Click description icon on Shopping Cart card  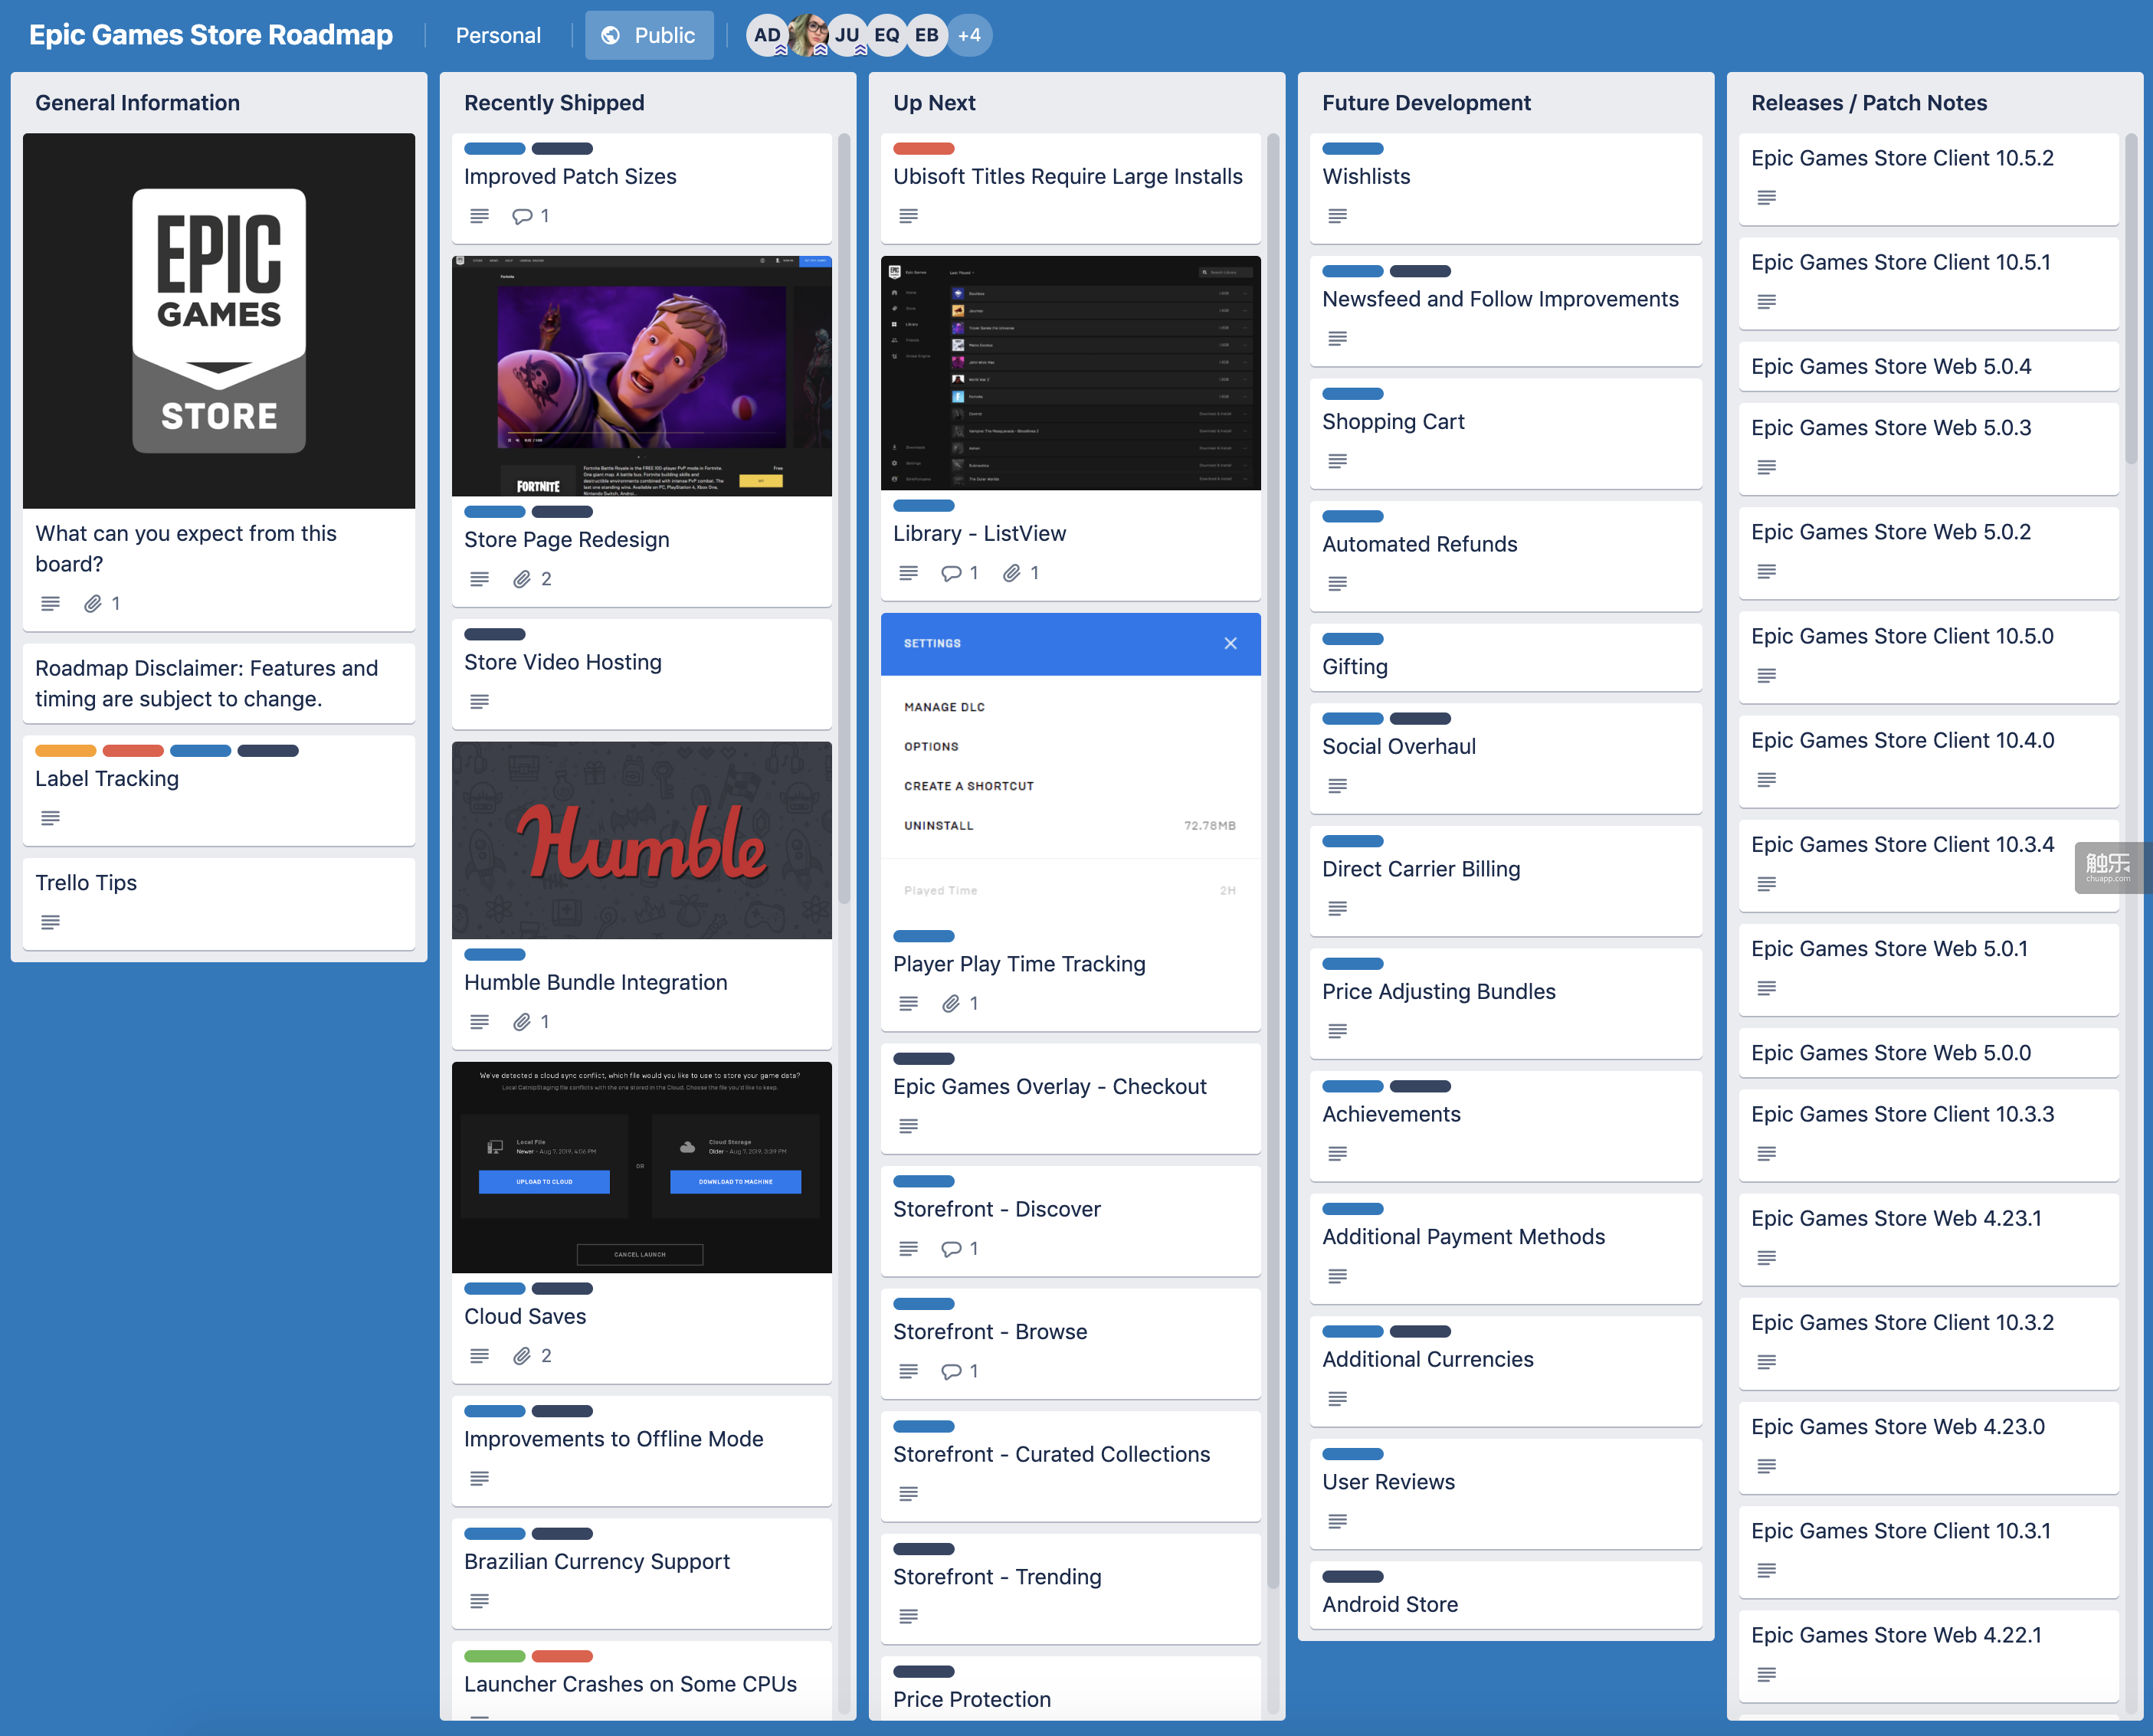click(1338, 461)
